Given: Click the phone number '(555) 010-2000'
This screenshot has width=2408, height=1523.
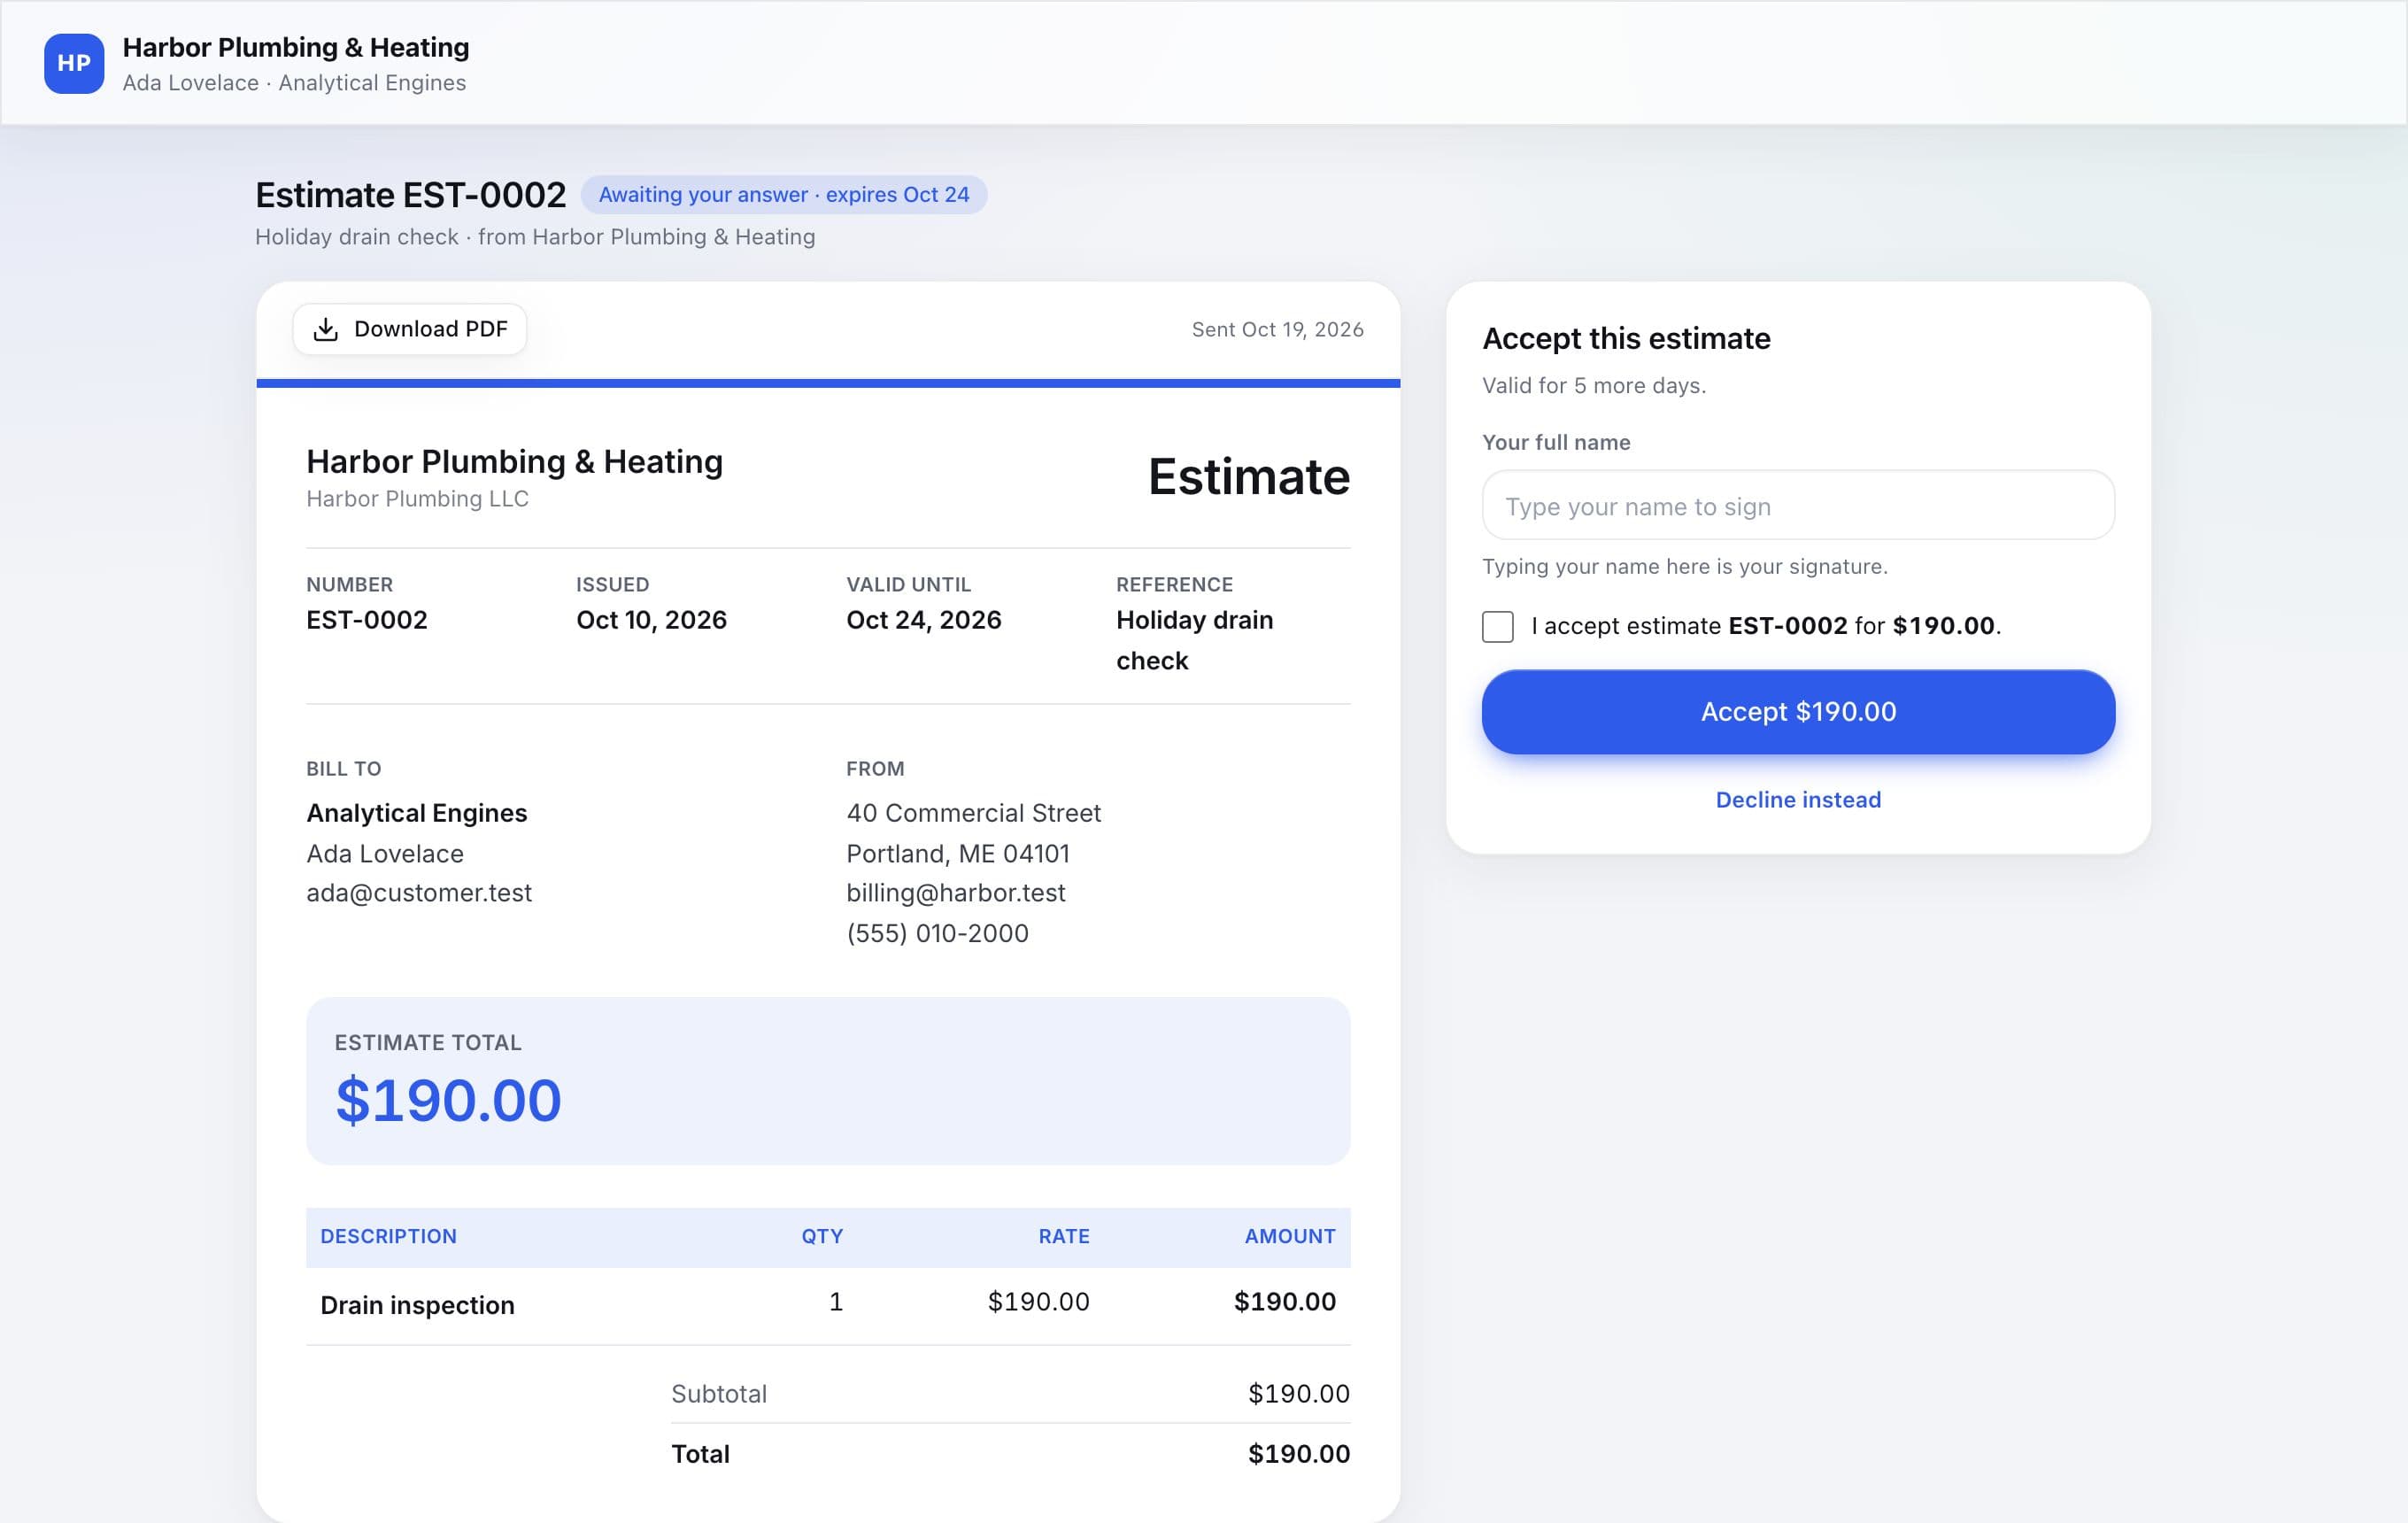Looking at the screenshot, I should pos(937,933).
